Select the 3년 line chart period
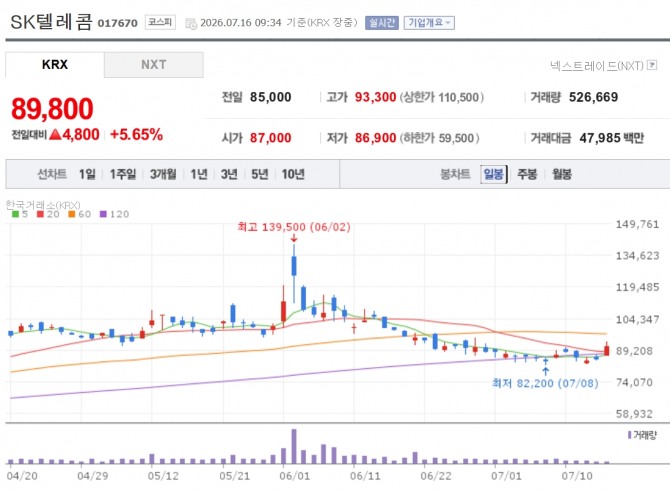 tap(229, 174)
